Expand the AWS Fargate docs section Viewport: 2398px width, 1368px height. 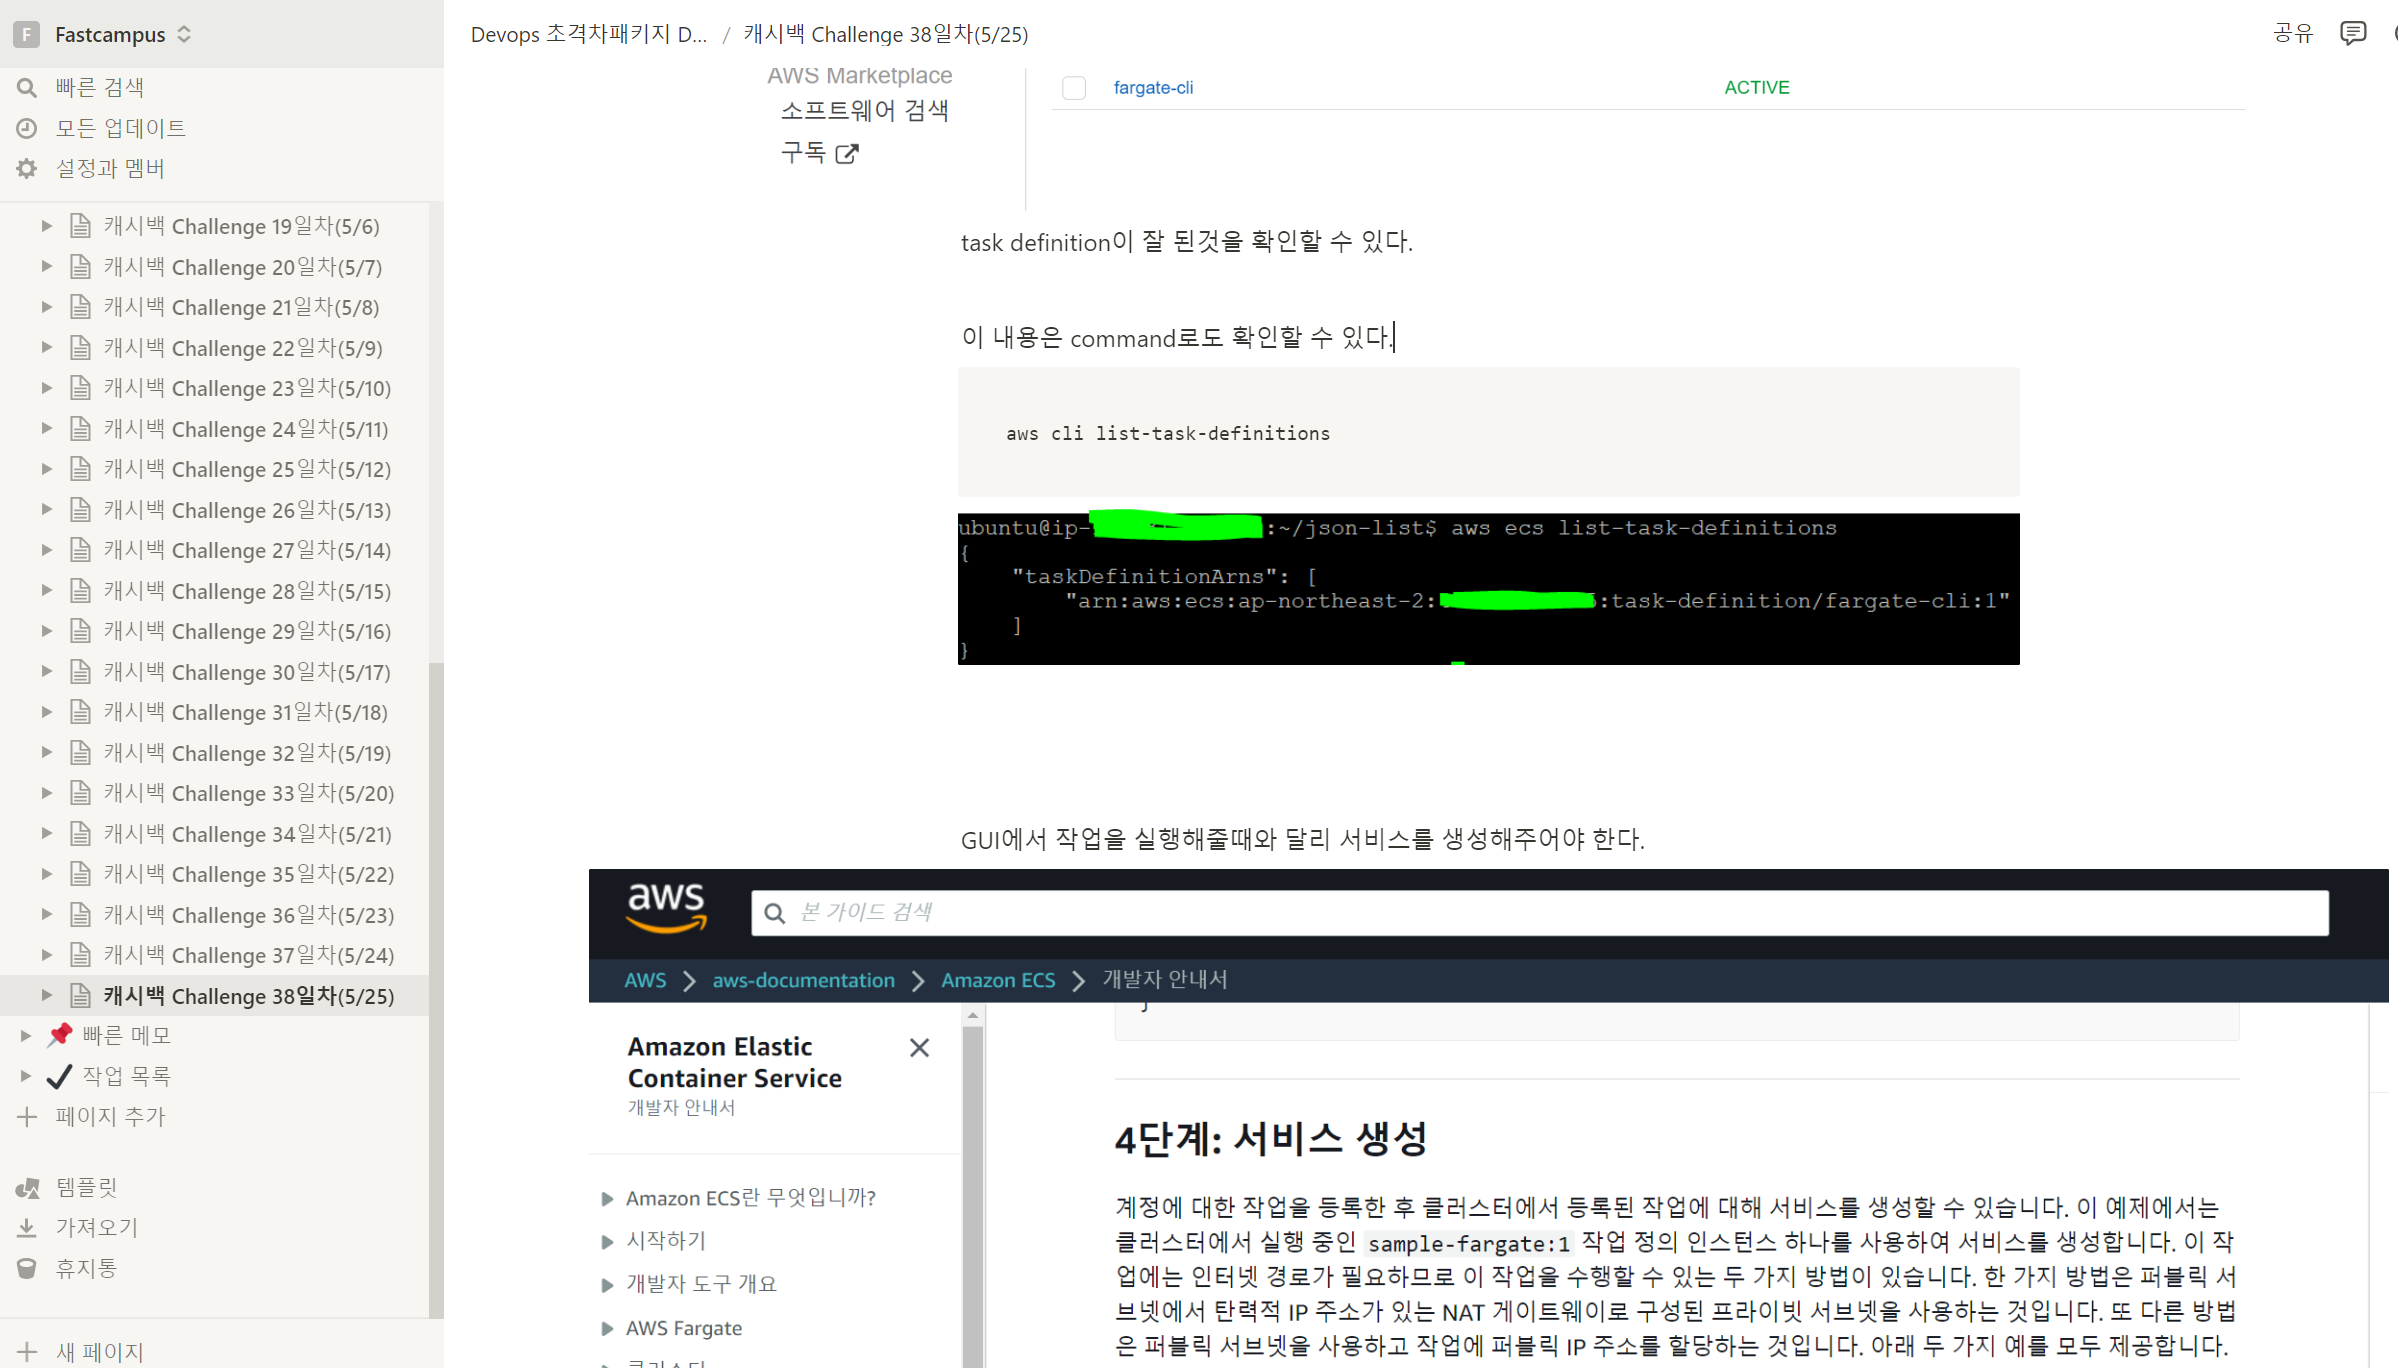click(x=607, y=1329)
